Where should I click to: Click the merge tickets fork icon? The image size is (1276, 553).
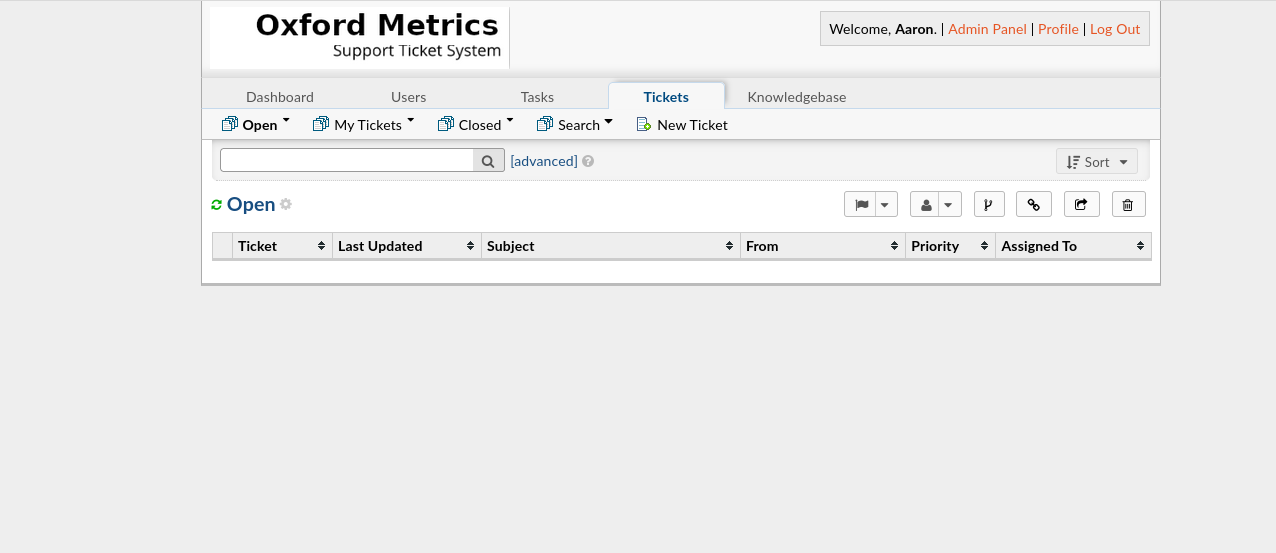coord(988,204)
